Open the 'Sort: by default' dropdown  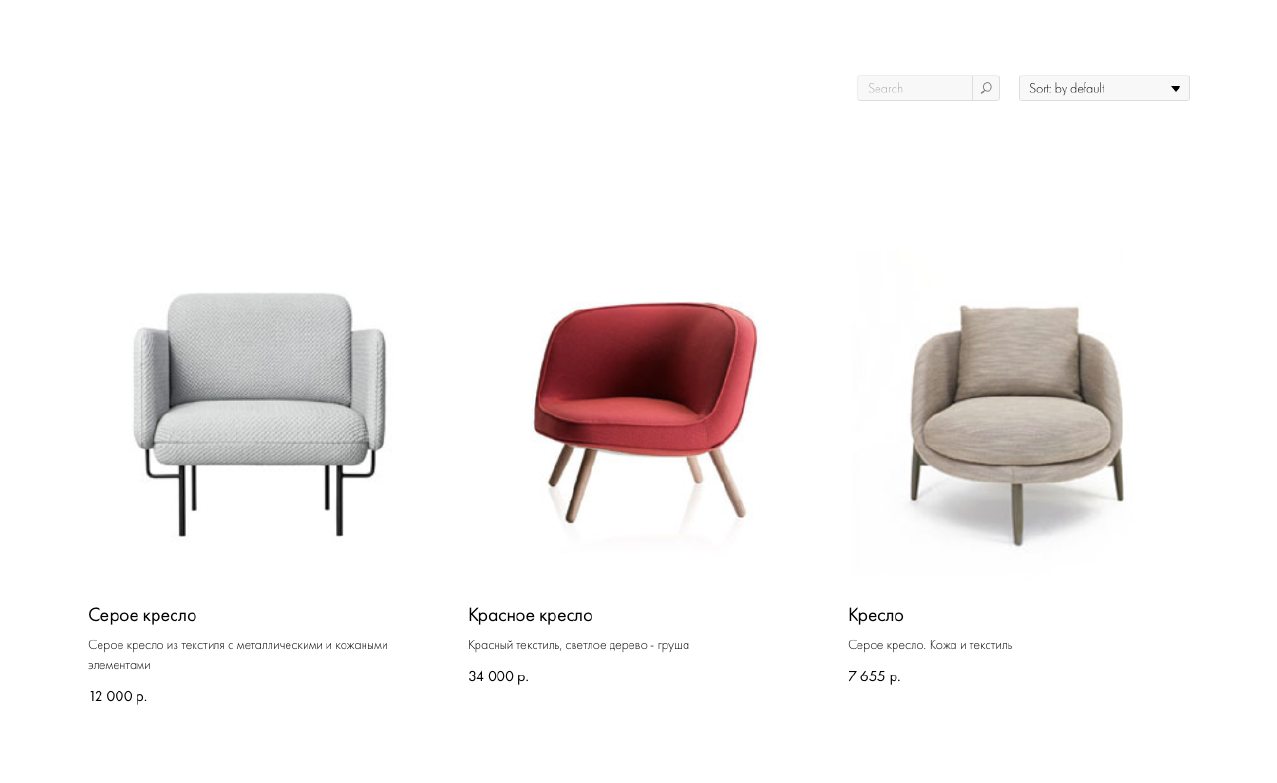pyautogui.click(x=1104, y=88)
